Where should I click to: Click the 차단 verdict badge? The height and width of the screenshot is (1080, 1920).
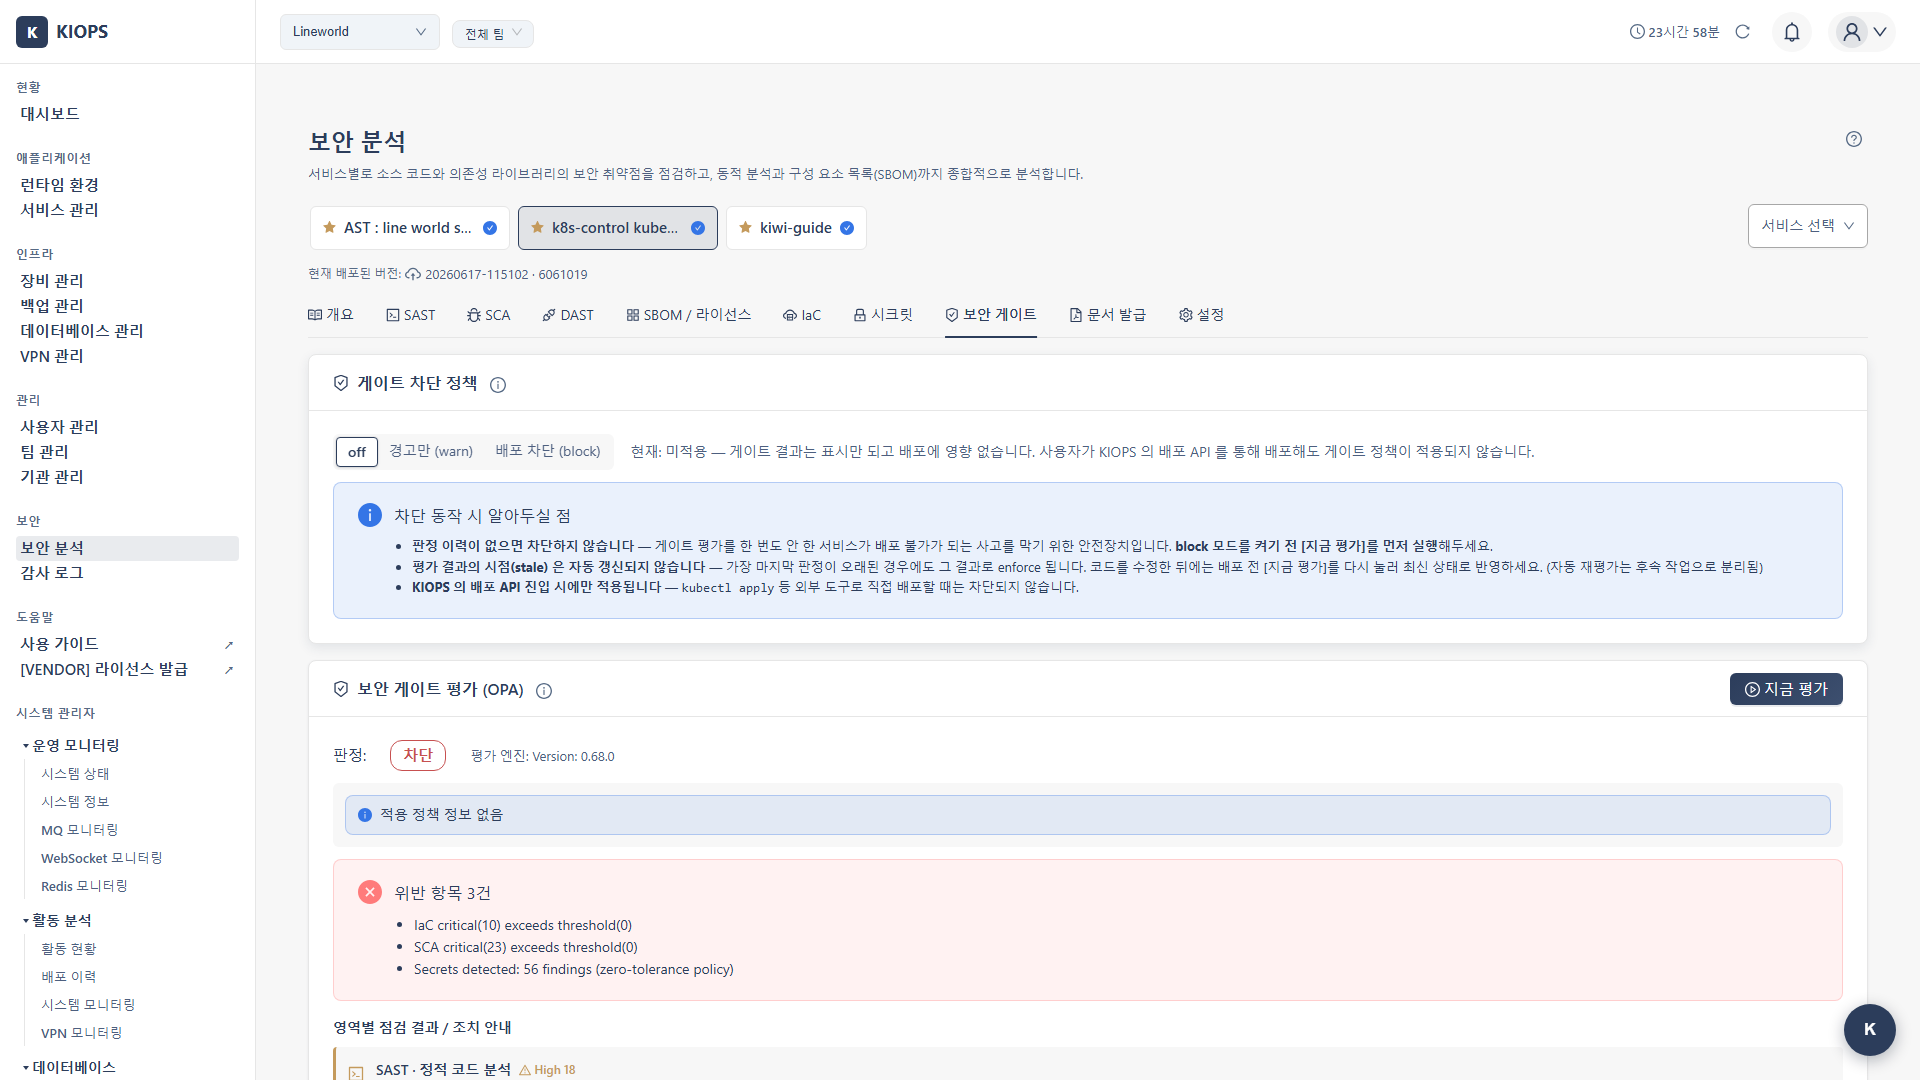point(418,755)
